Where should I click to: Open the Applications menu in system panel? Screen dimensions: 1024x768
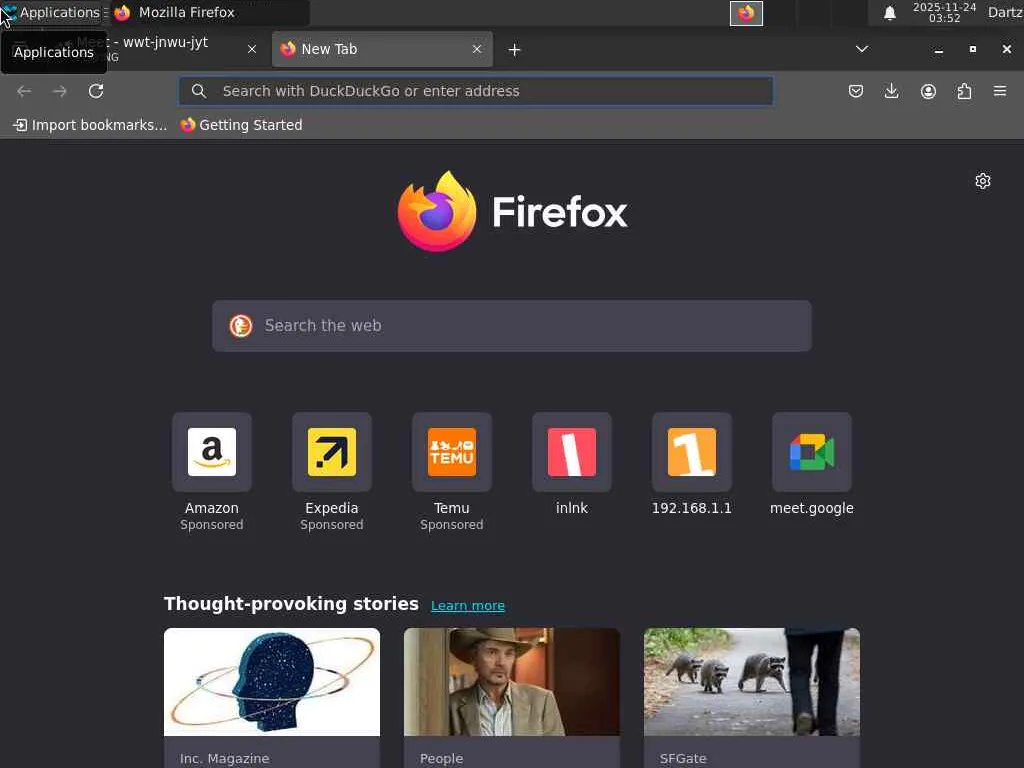tap(52, 12)
